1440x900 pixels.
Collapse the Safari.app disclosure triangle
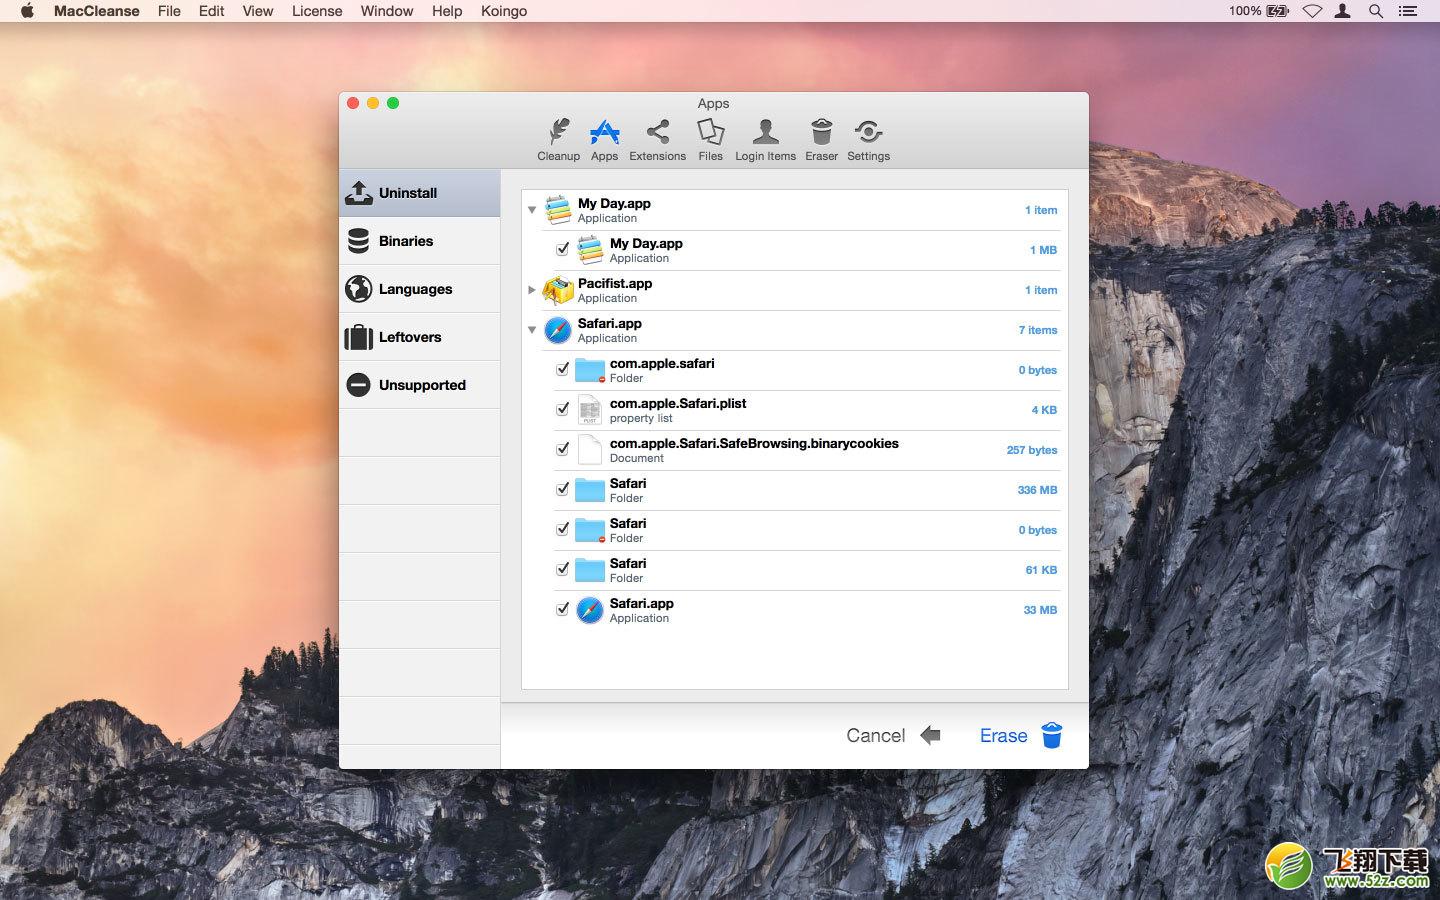tap(532, 330)
